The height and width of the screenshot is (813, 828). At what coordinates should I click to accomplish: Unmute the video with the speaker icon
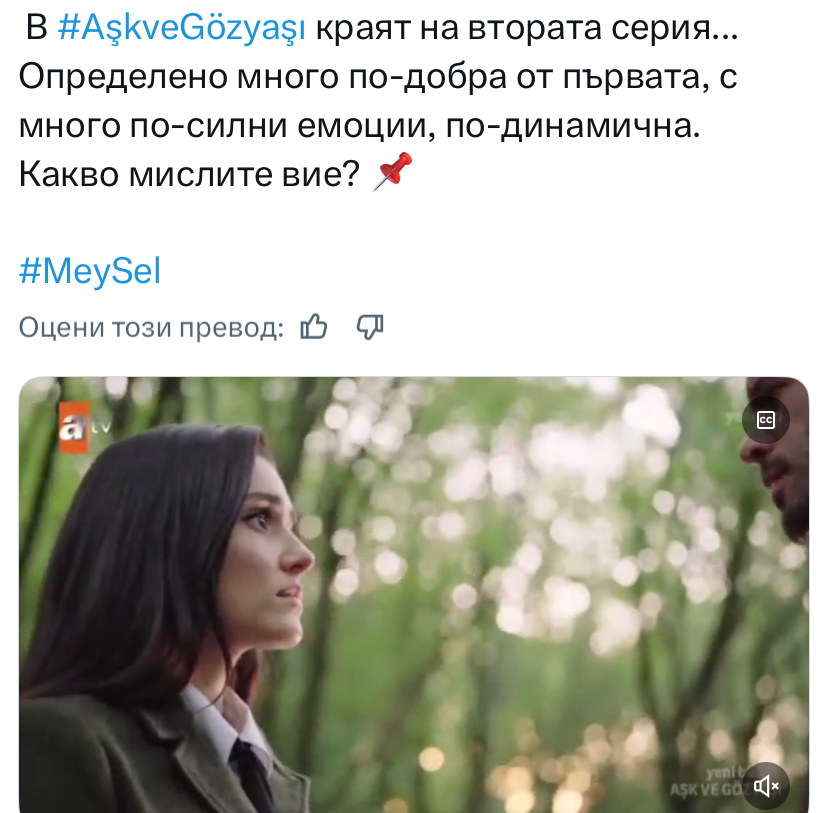(x=766, y=786)
